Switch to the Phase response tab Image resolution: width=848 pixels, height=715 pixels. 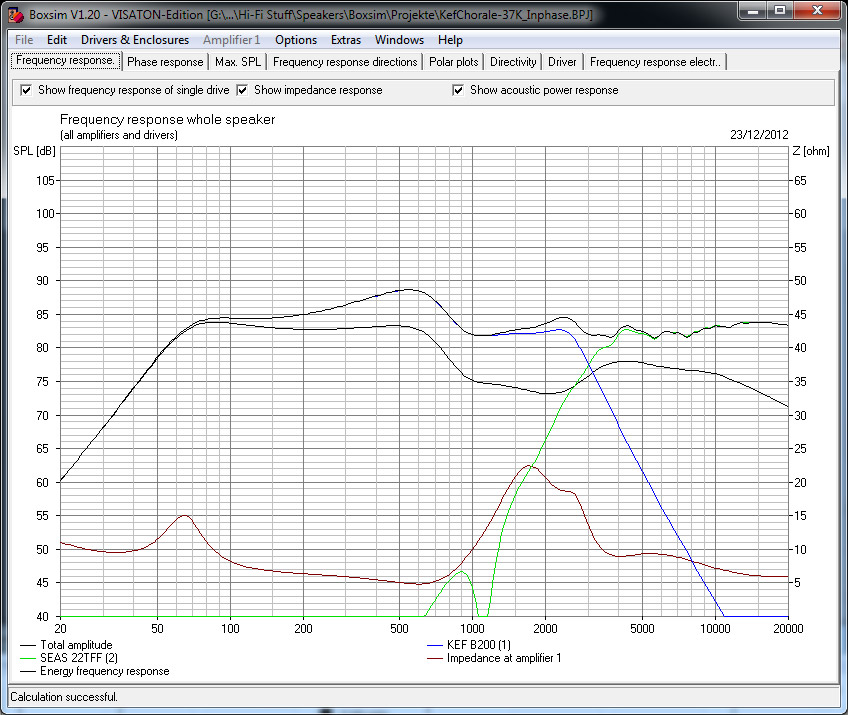pyautogui.click(x=165, y=62)
